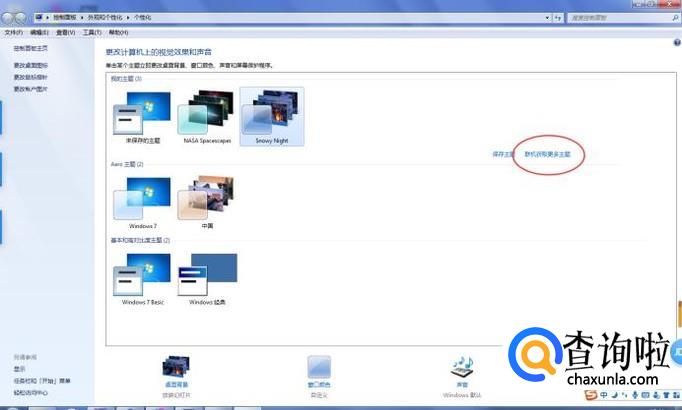Open the 编辑(E) menu

(39, 33)
